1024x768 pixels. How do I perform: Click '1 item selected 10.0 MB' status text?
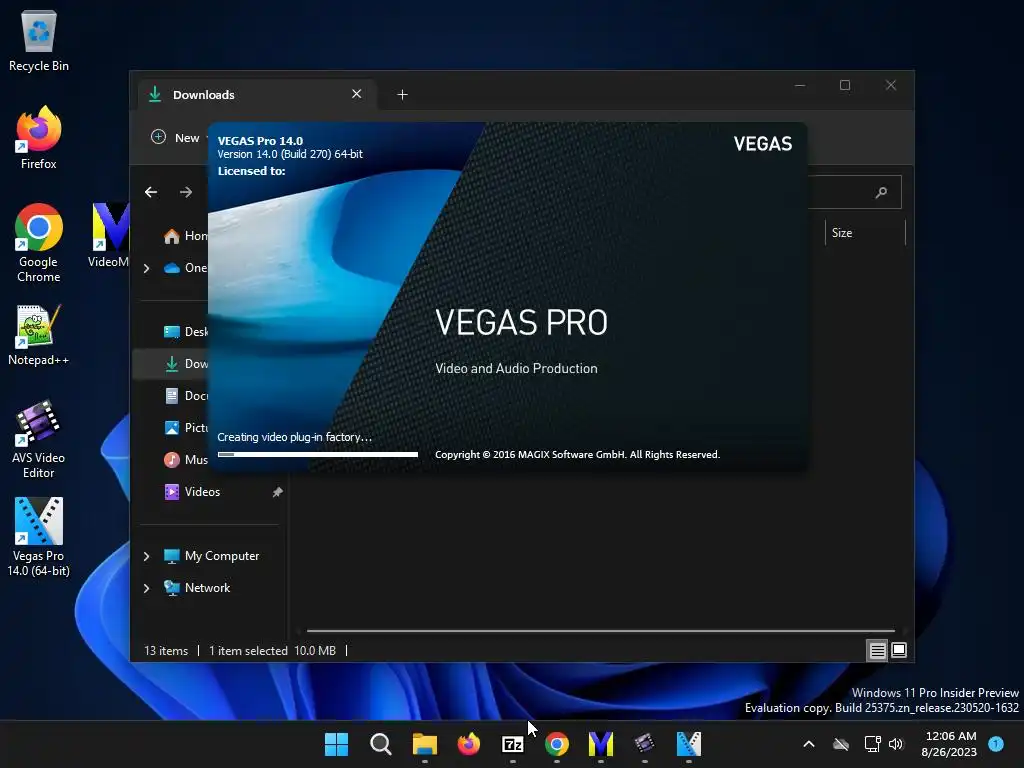[272, 650]
